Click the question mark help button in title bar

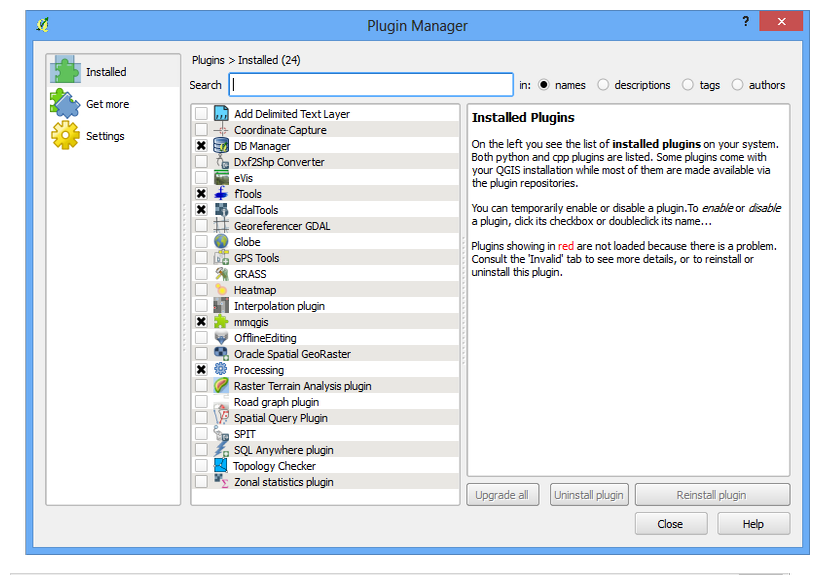pyautogui.click(x=745, y=21)
